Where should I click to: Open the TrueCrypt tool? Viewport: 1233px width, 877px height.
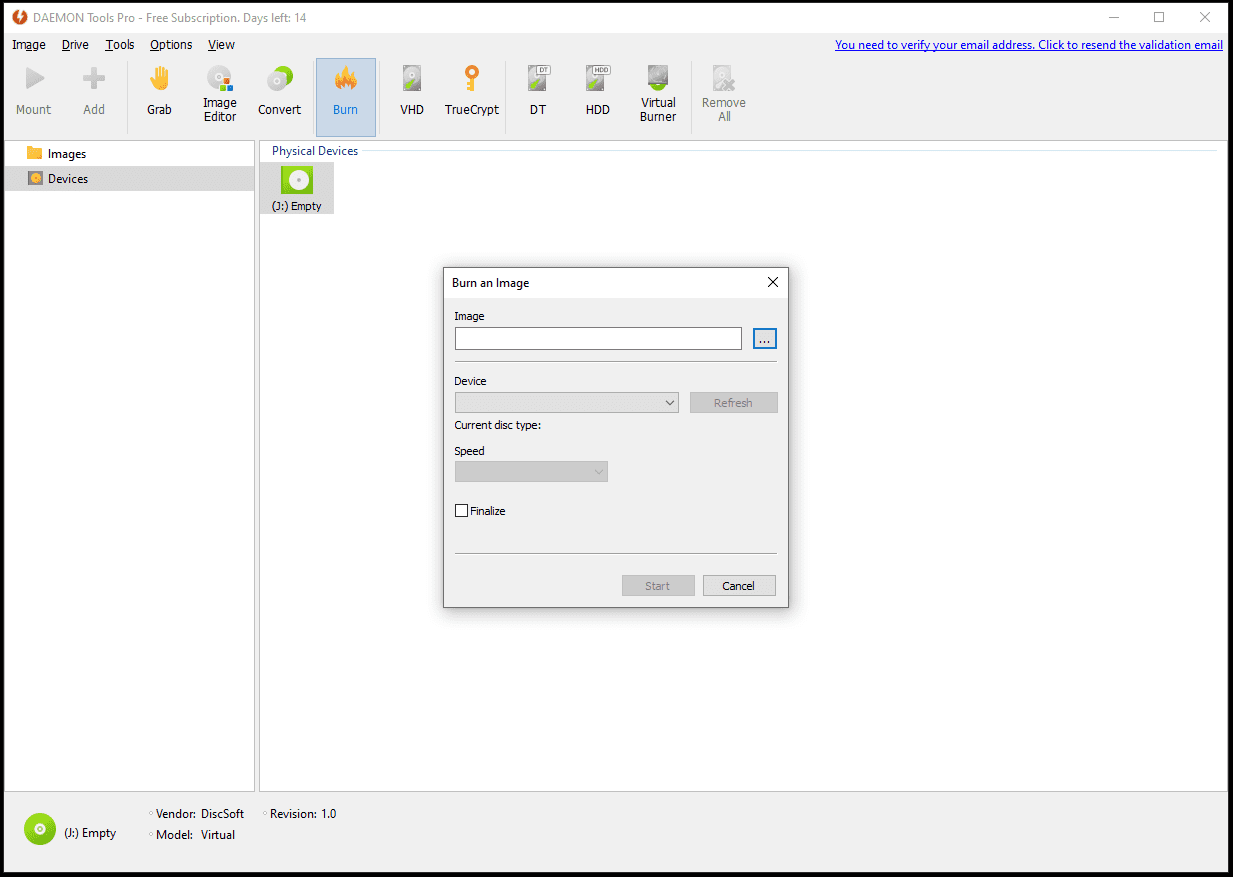pos(472,92)
